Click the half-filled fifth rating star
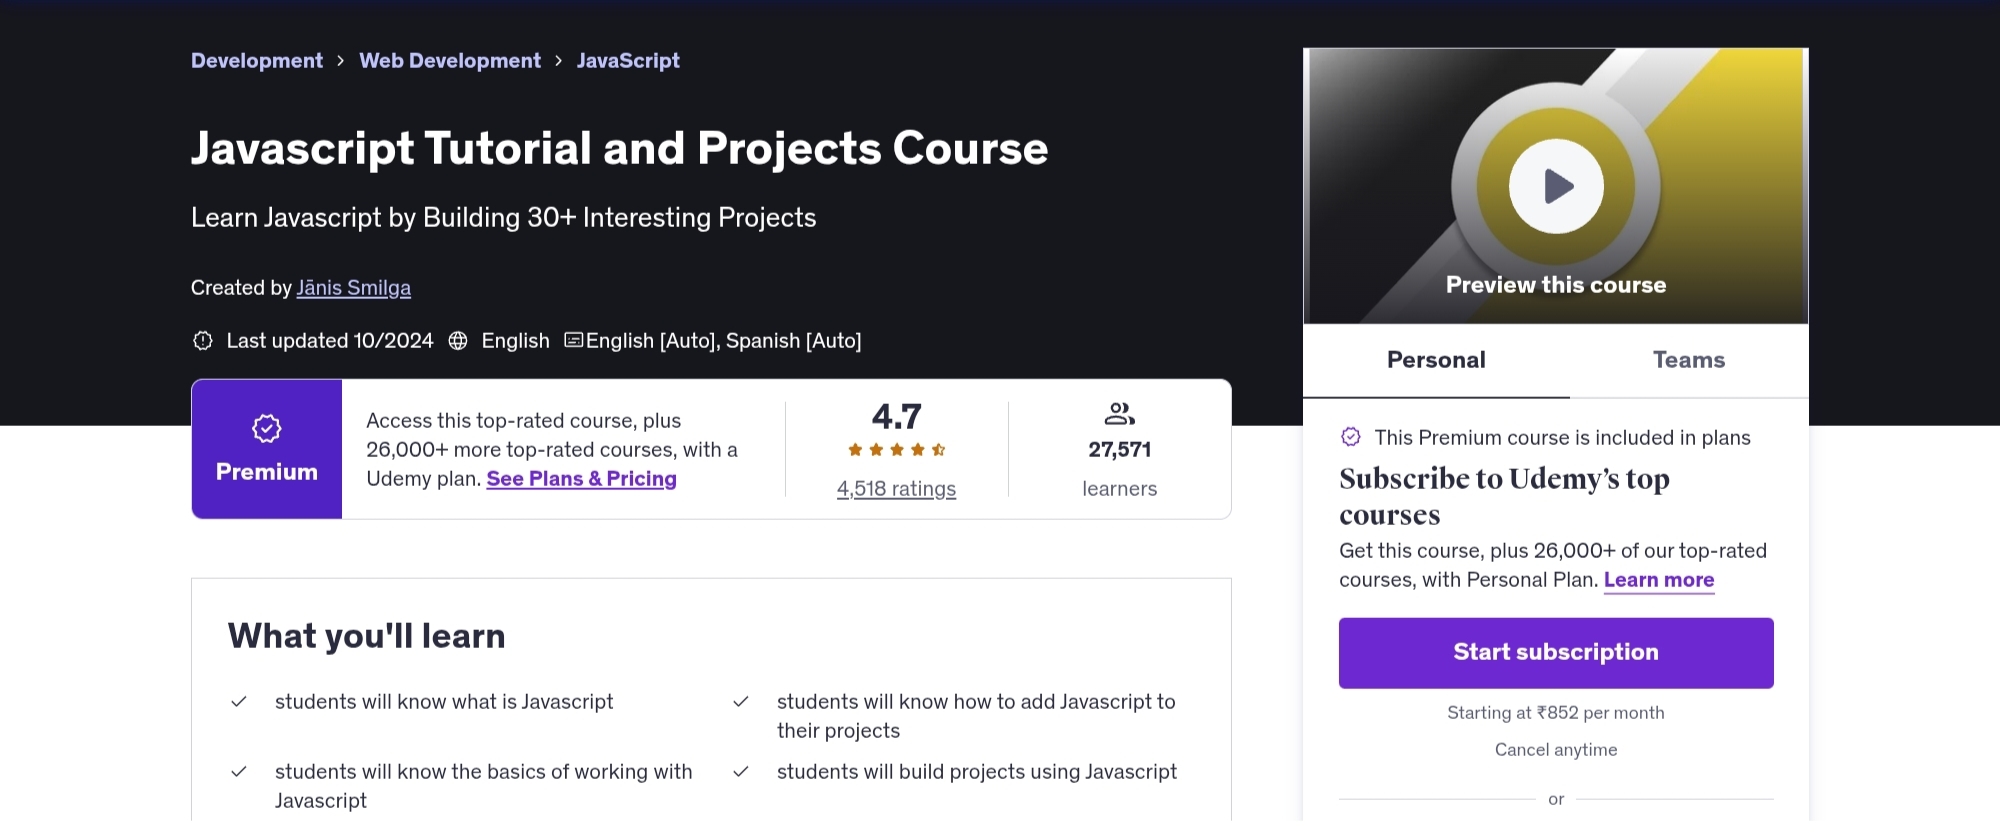Screen dimensions: 2000x835 940,450
